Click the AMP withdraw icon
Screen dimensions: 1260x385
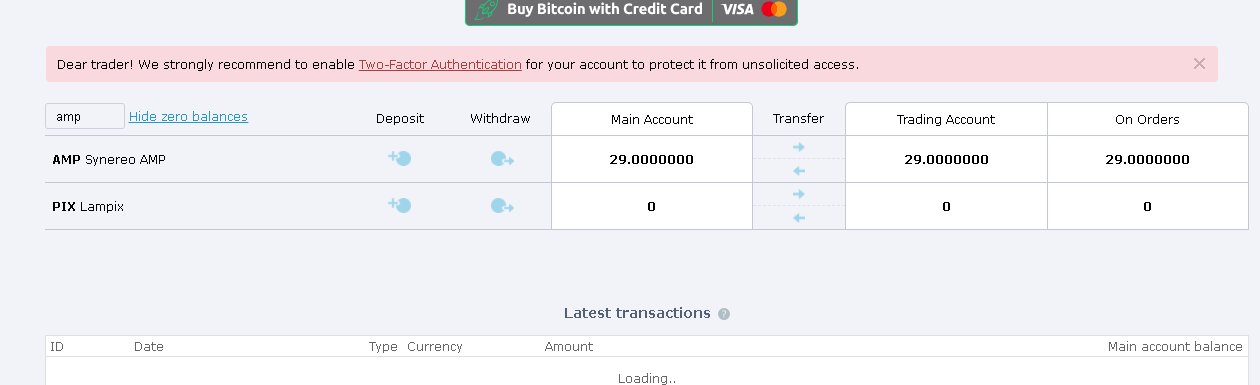[x=502, y=159]
